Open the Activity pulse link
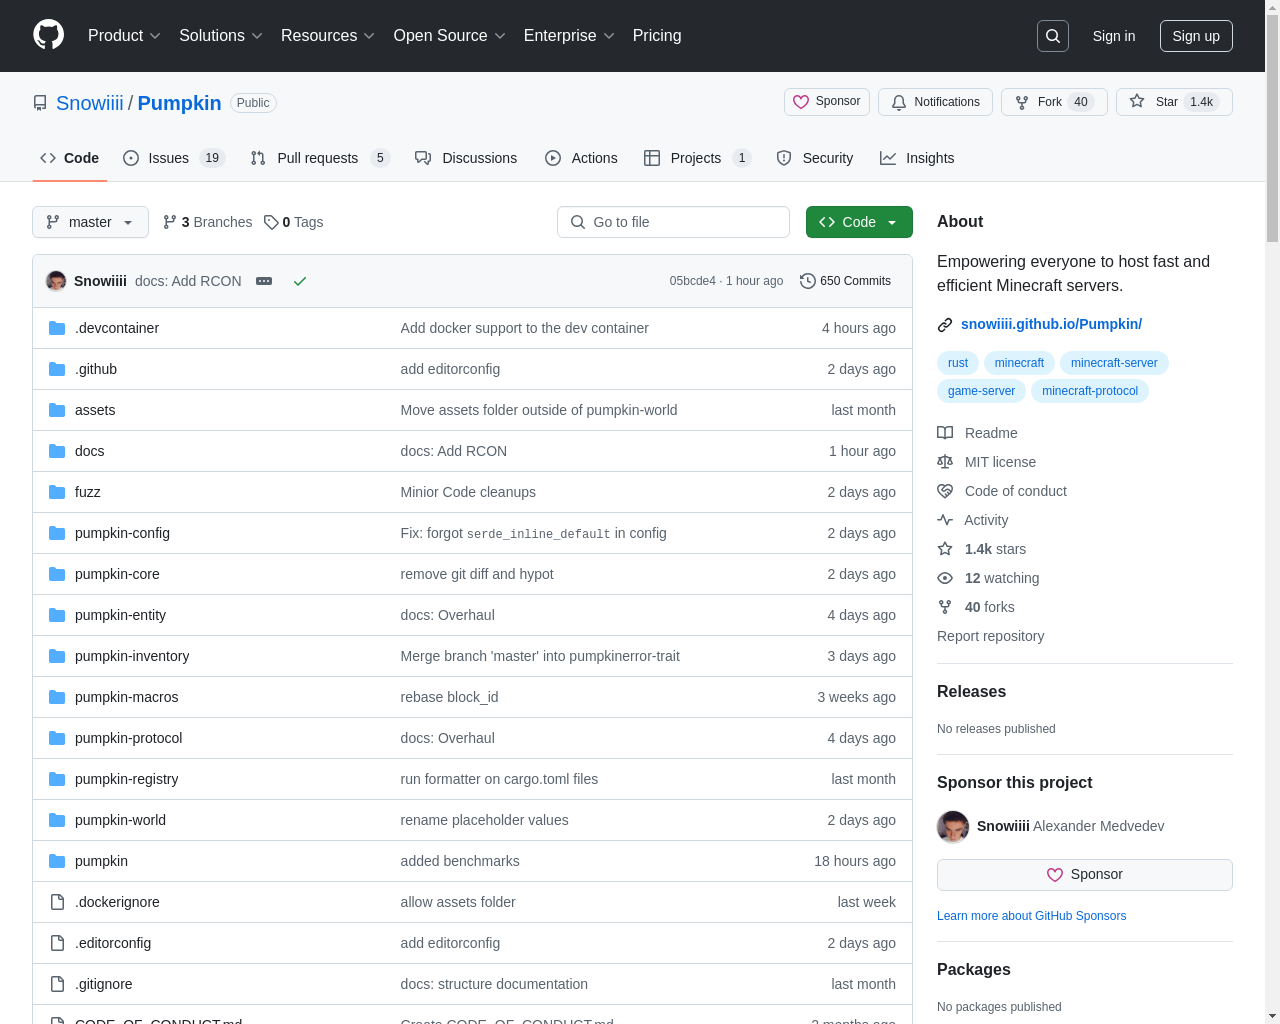Viewport: 1280px width, 1024px height. (x=972, y=520)
